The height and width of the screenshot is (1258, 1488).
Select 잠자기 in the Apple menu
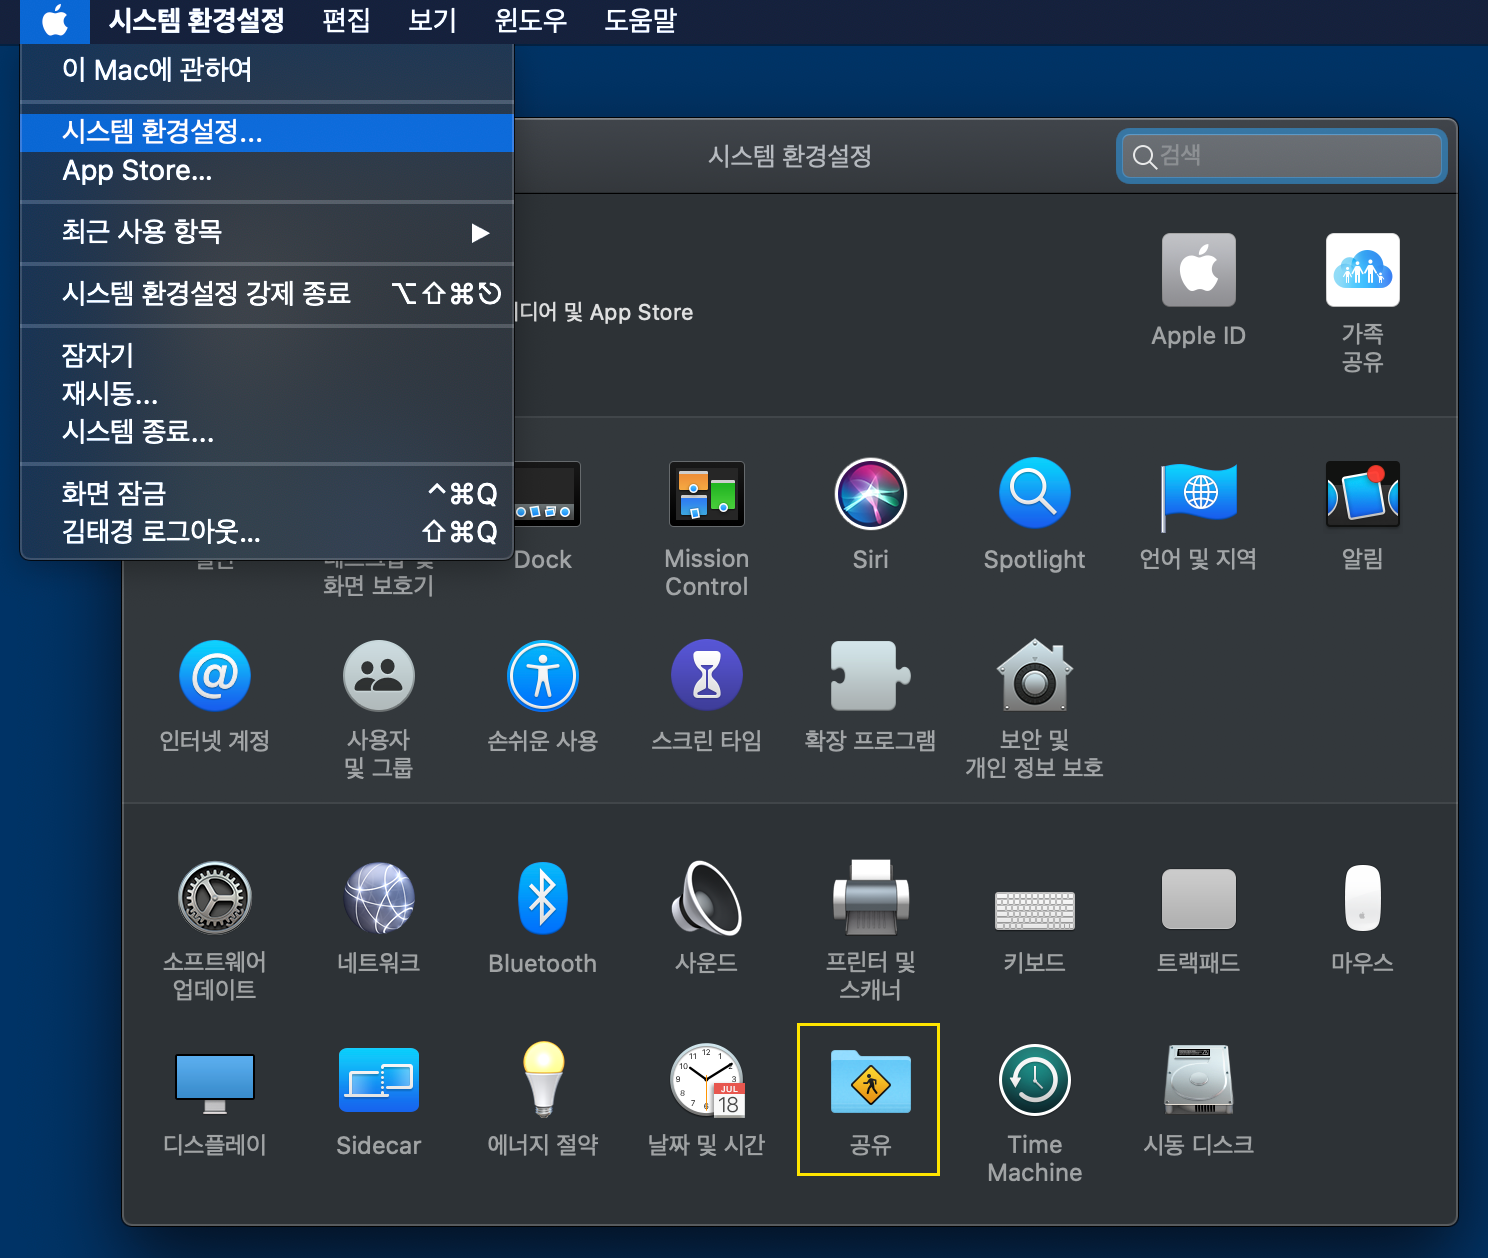[267, 355]
